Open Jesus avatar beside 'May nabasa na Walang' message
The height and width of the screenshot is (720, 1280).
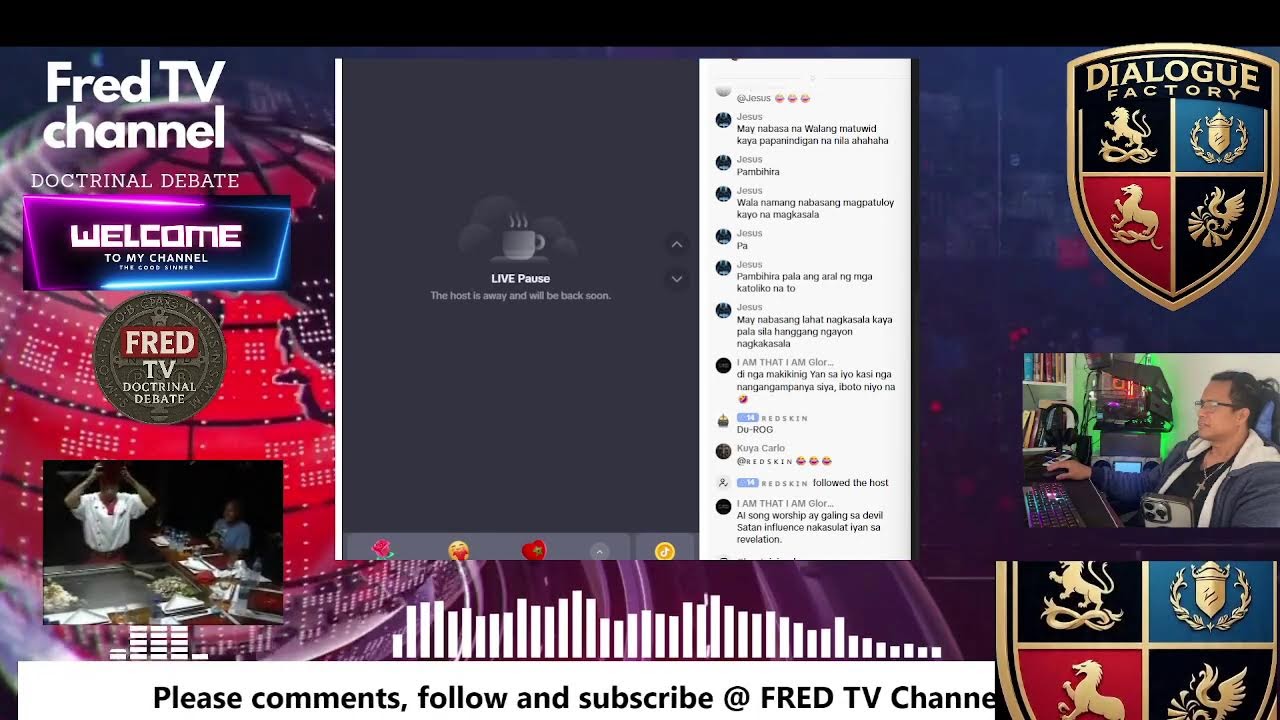point(723,120)
